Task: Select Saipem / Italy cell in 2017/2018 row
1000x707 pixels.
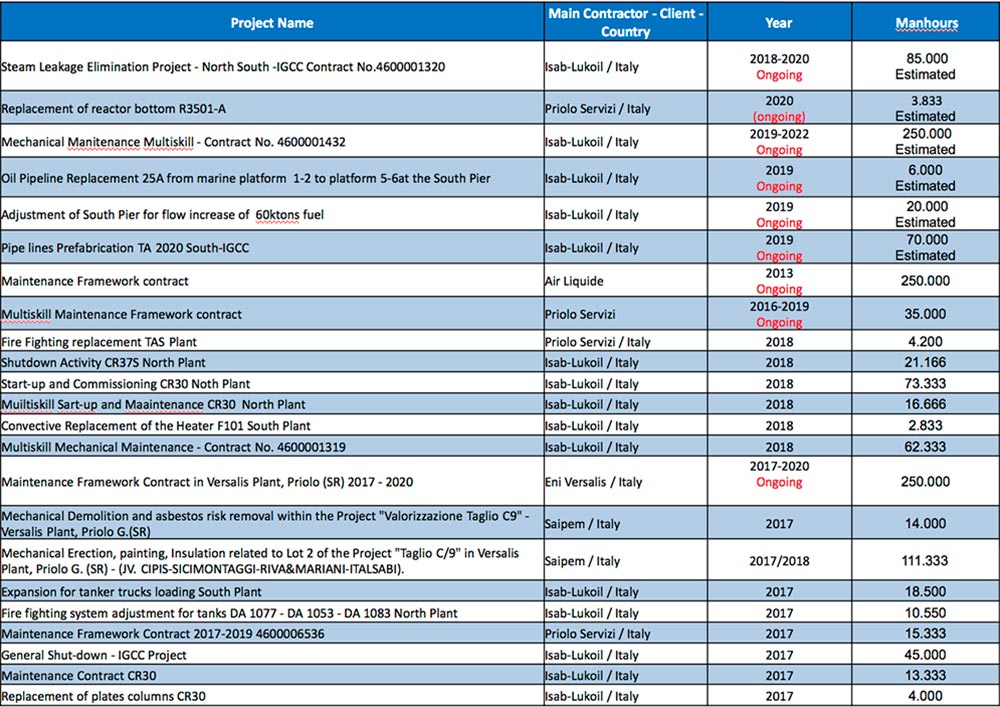Action: tap(626, 560)
